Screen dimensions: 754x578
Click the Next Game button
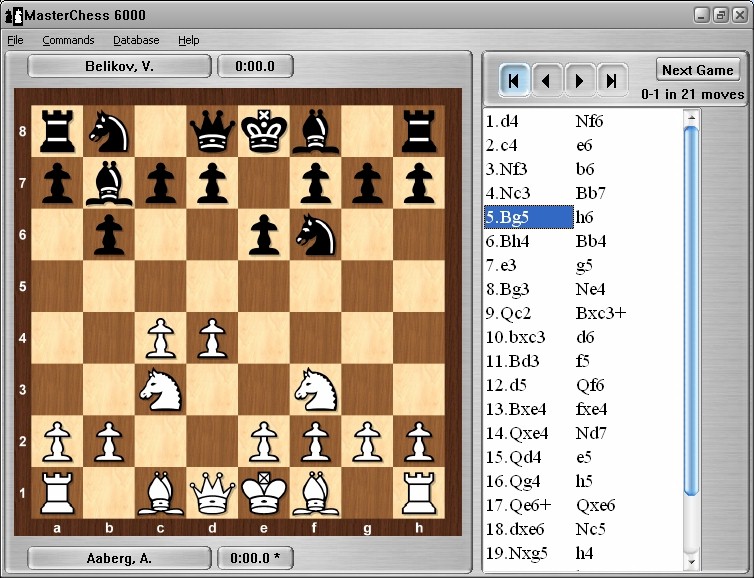(698, 70)
